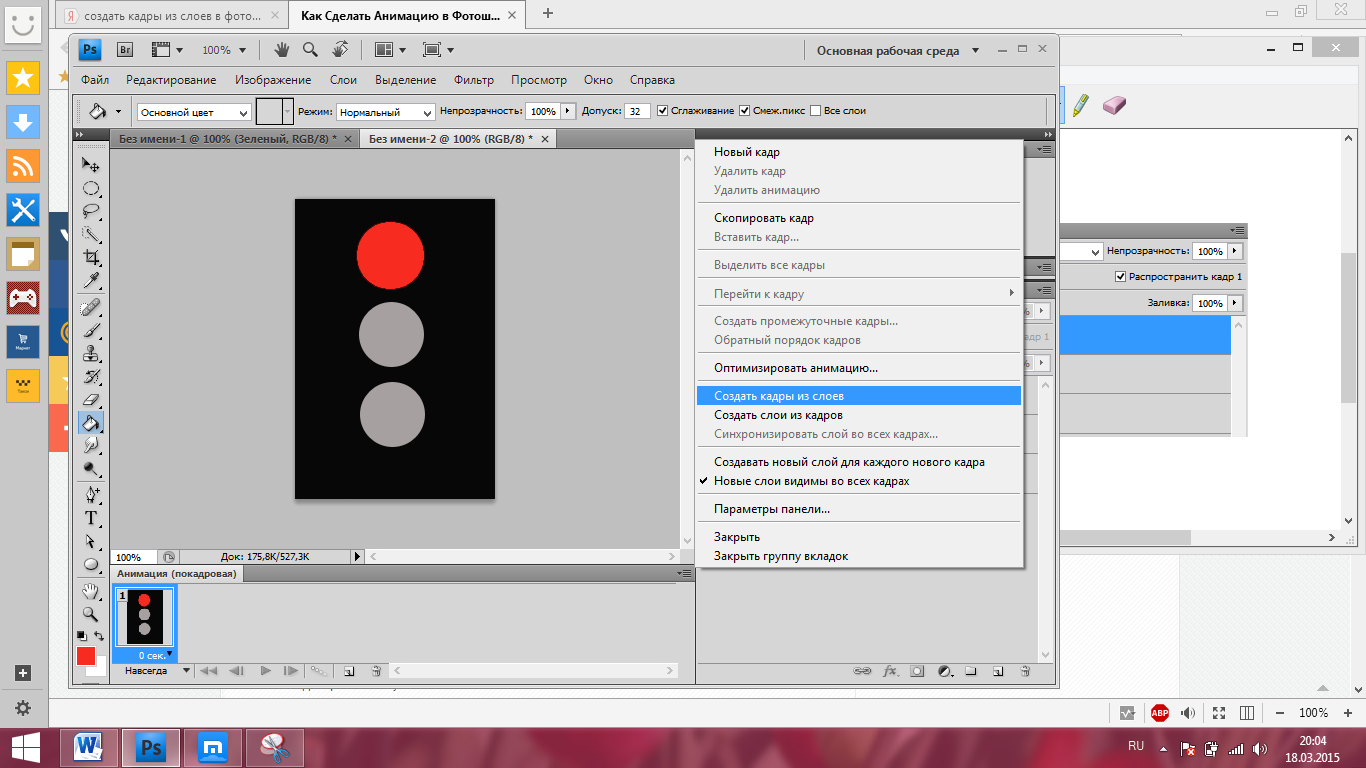Select the Eyedropper tool
Screen dimensions: 1366x768
pos(91,280)
